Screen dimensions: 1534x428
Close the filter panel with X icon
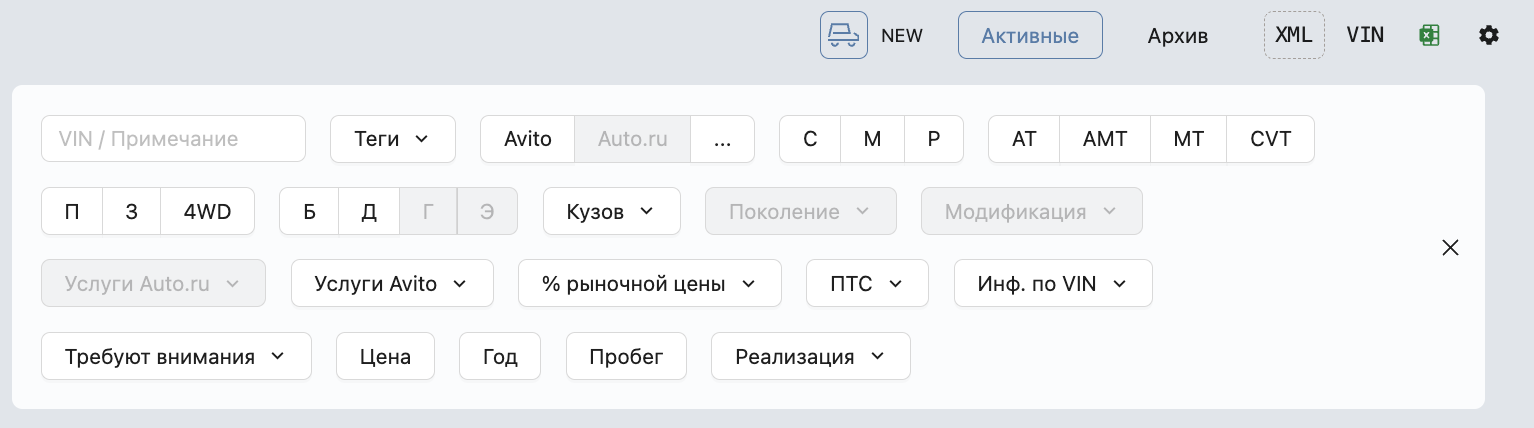(1450, 248)
